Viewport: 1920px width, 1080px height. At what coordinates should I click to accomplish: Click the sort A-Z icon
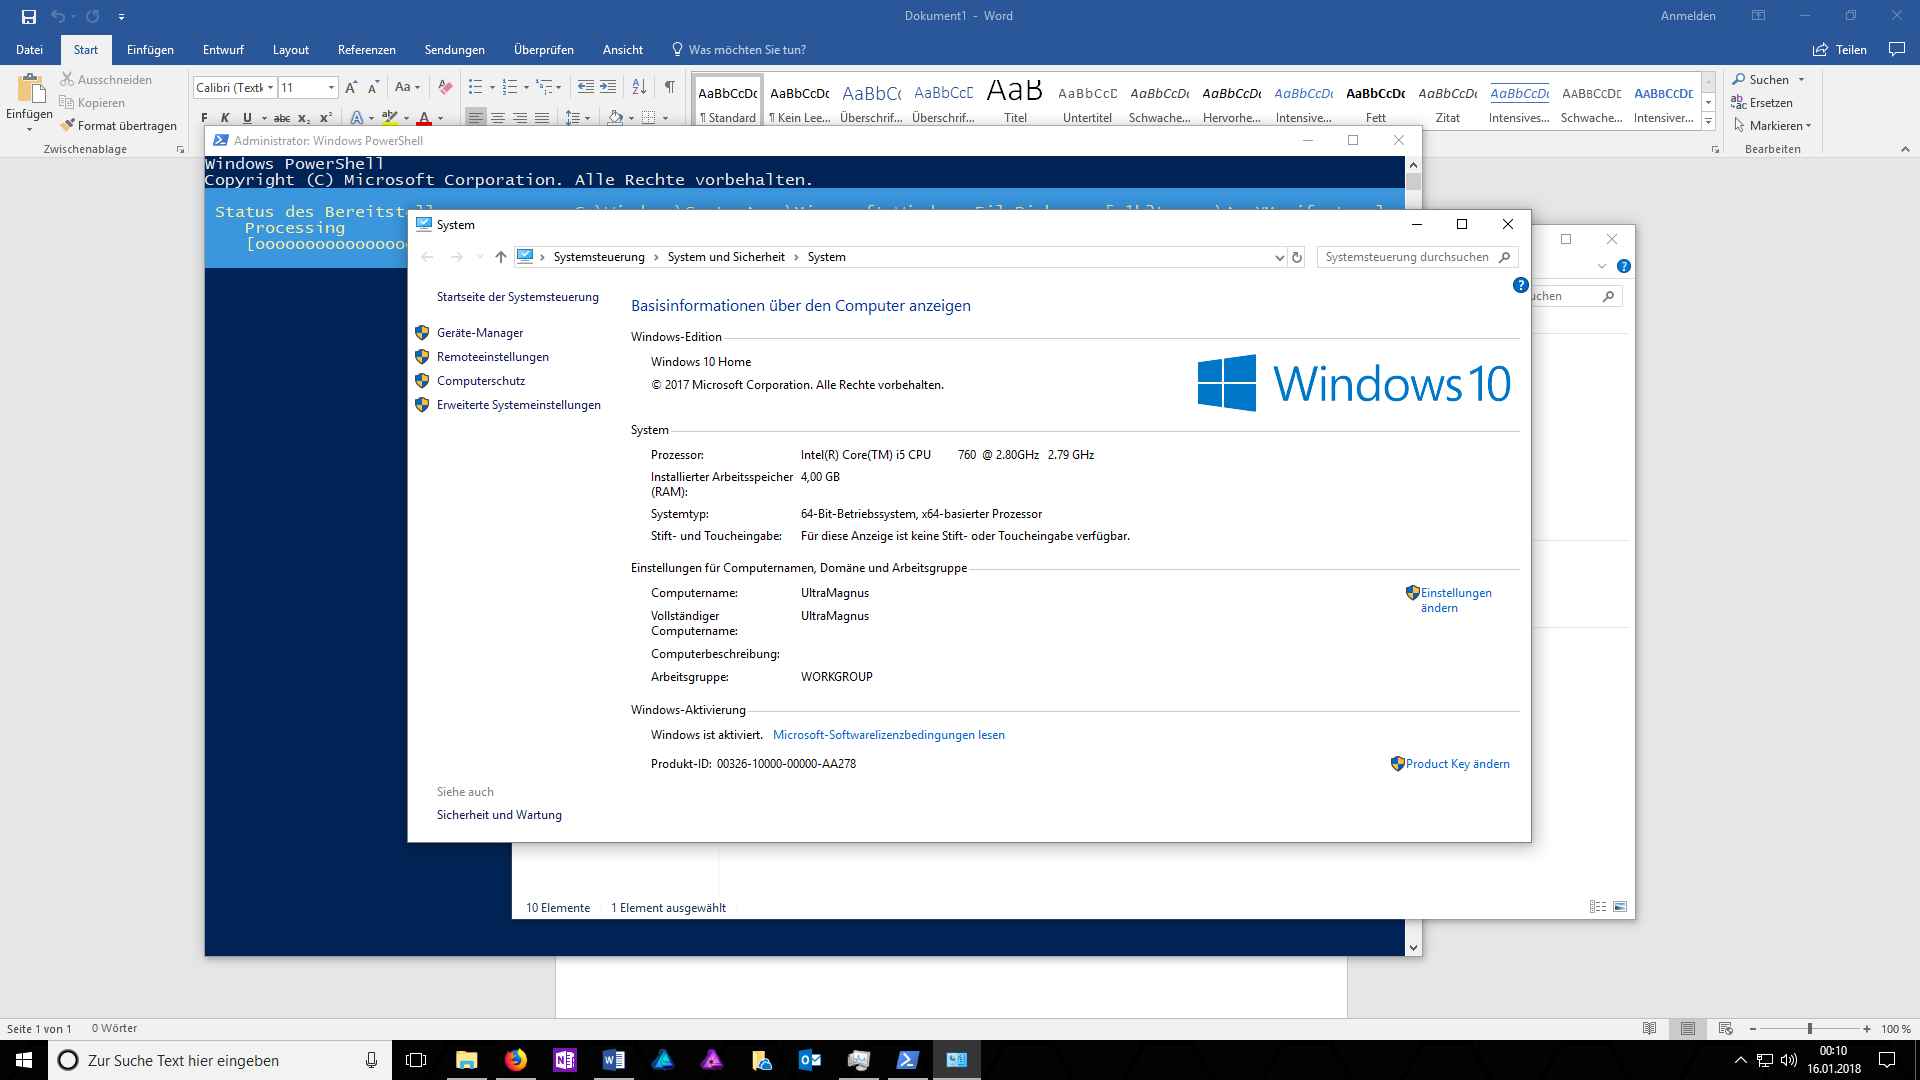click(x=639, y=87)
